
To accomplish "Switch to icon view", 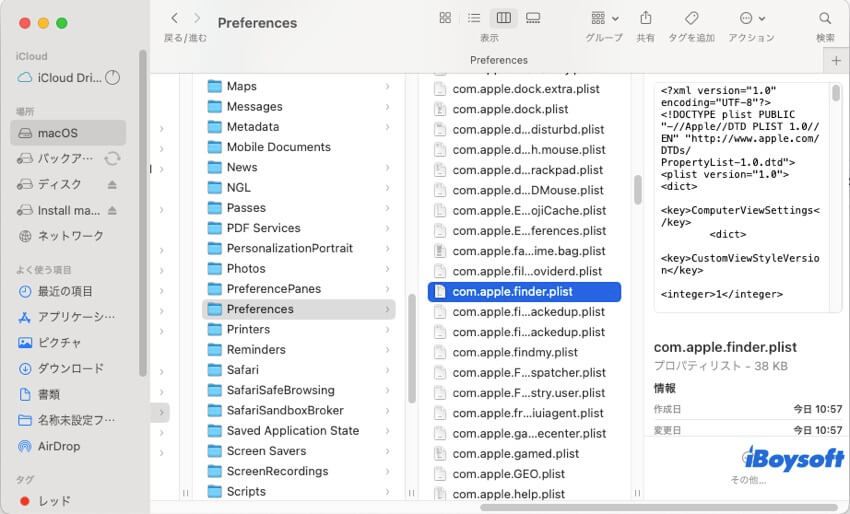I will tap(445, 18).
